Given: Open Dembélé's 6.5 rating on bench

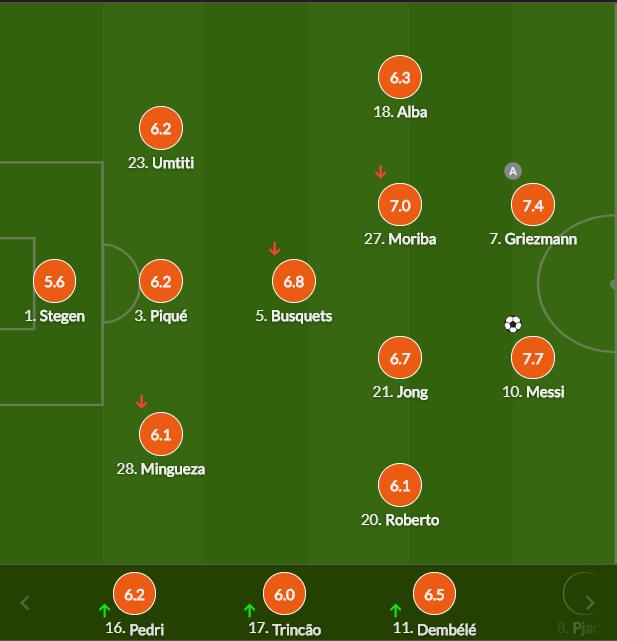Looking at the screenshot, I should 433,594.
